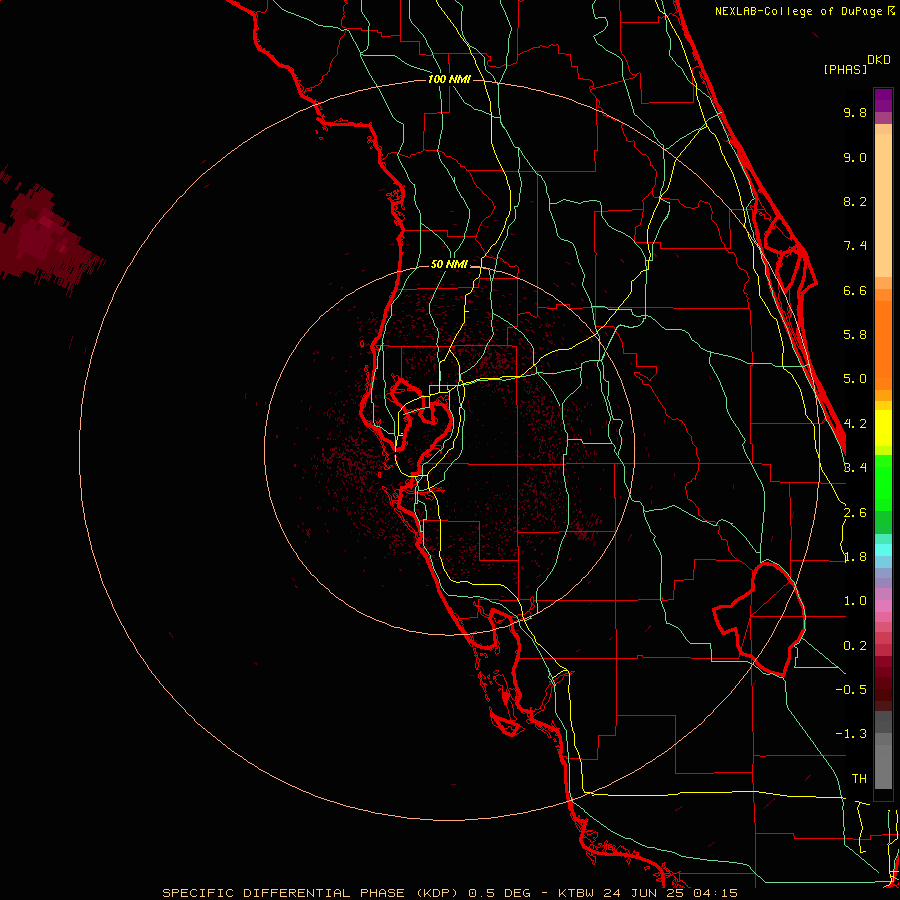Click the -0.5 value on color scale
The height and width of the screenshot is (900, 900).
851,690
